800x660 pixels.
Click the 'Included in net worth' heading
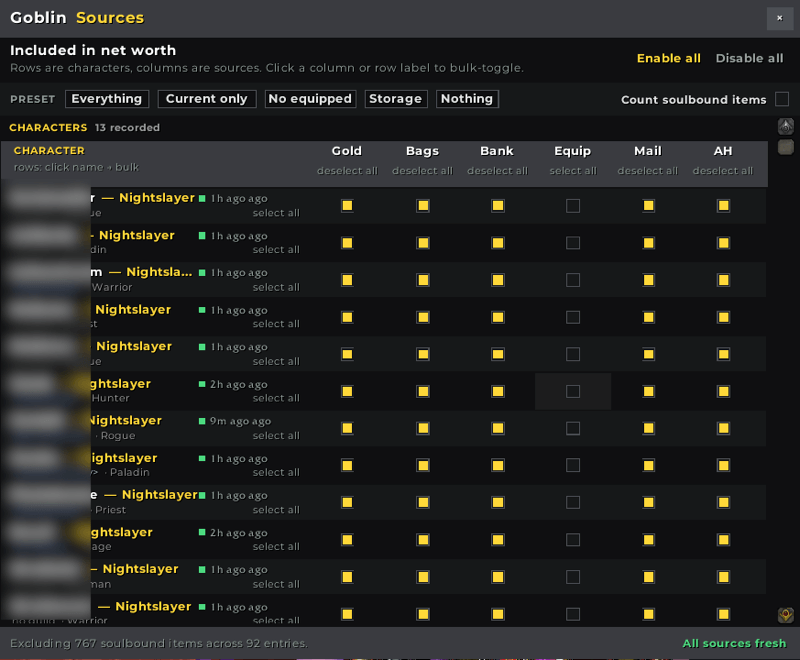[93, 50]
